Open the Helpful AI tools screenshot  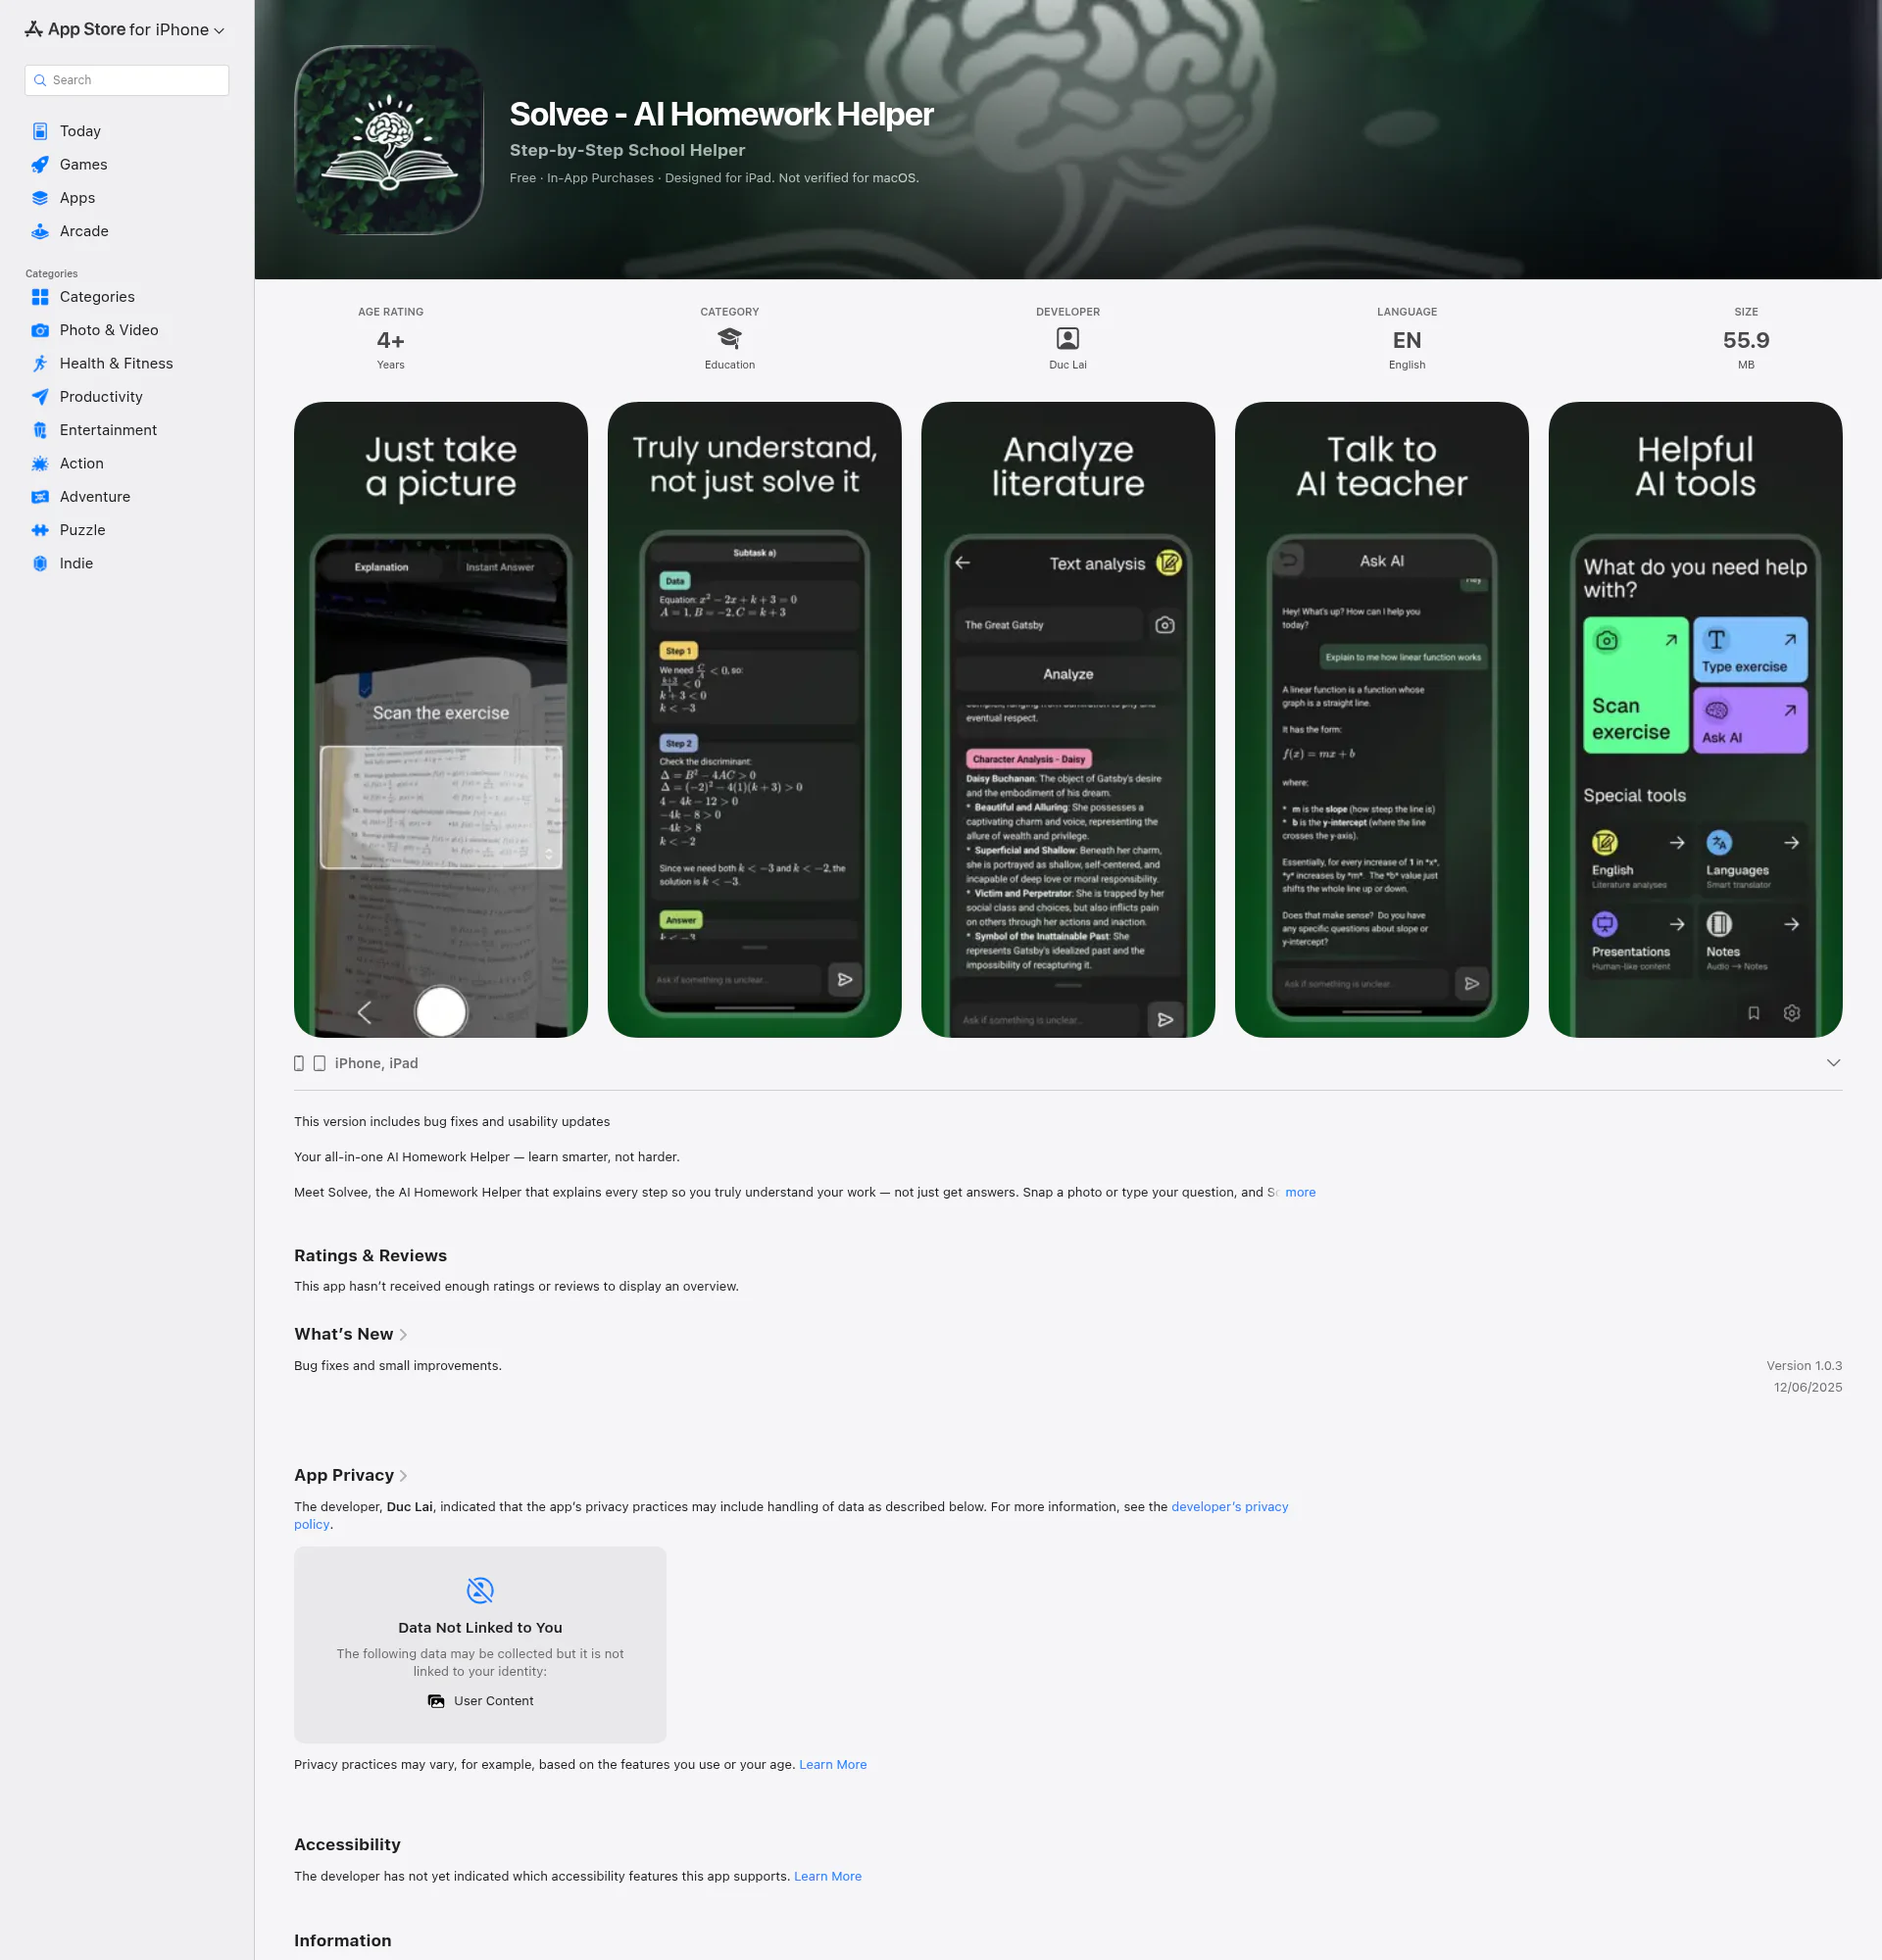coord(1695,720)
